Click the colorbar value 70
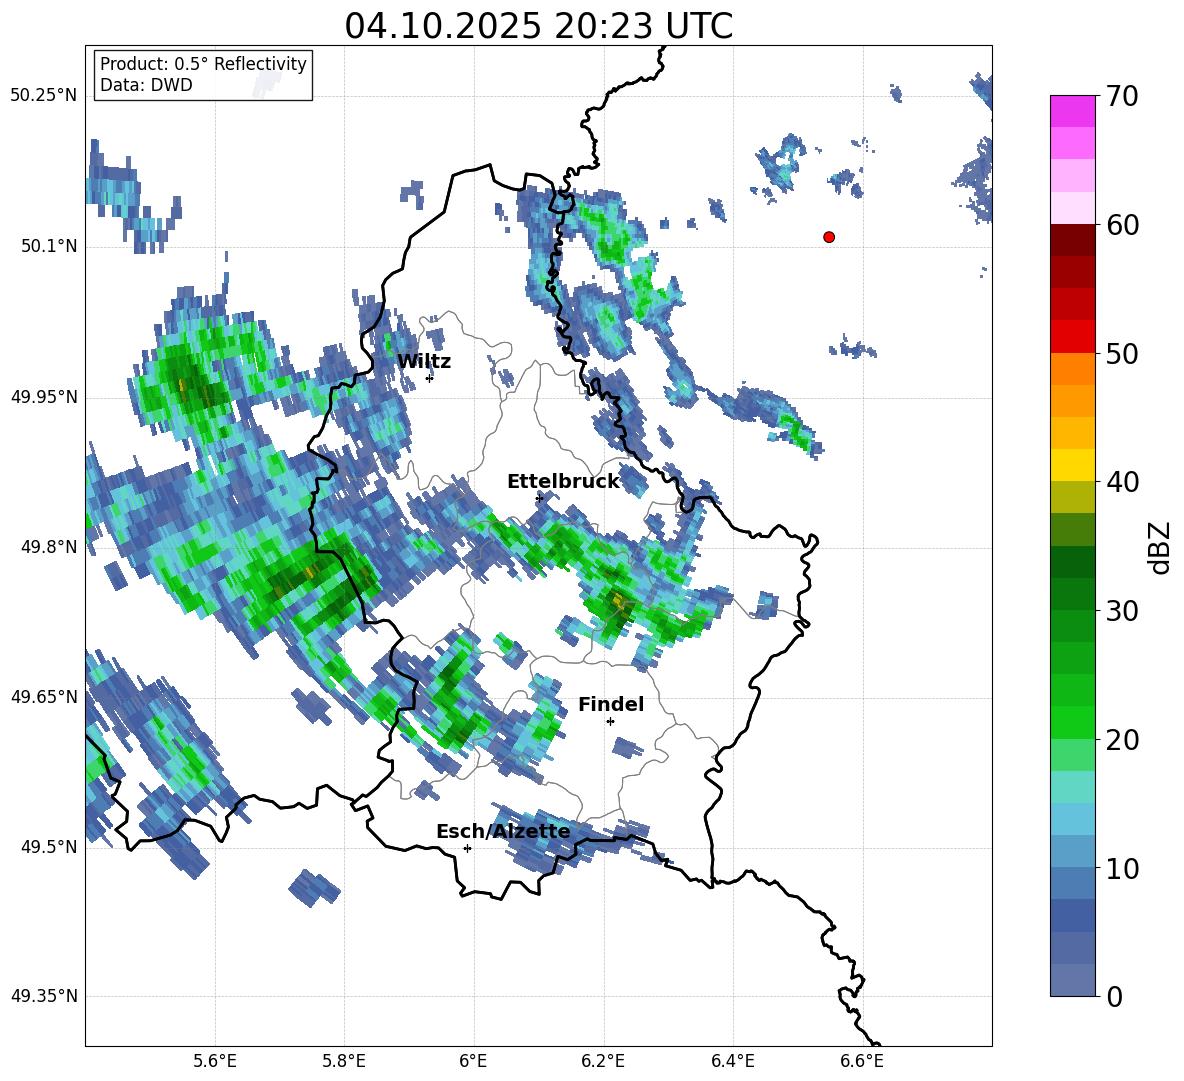 [1122, 96]
